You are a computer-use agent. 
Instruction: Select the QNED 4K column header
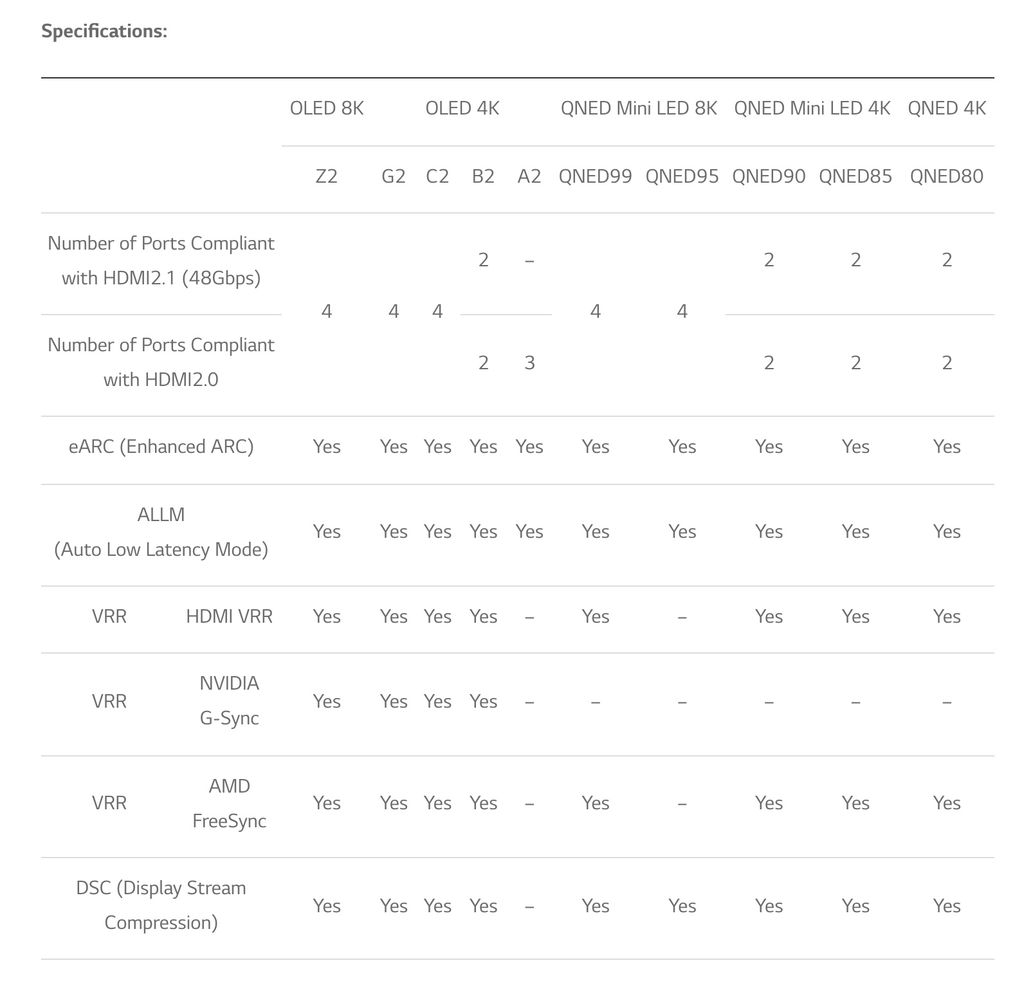click(947, 108)
